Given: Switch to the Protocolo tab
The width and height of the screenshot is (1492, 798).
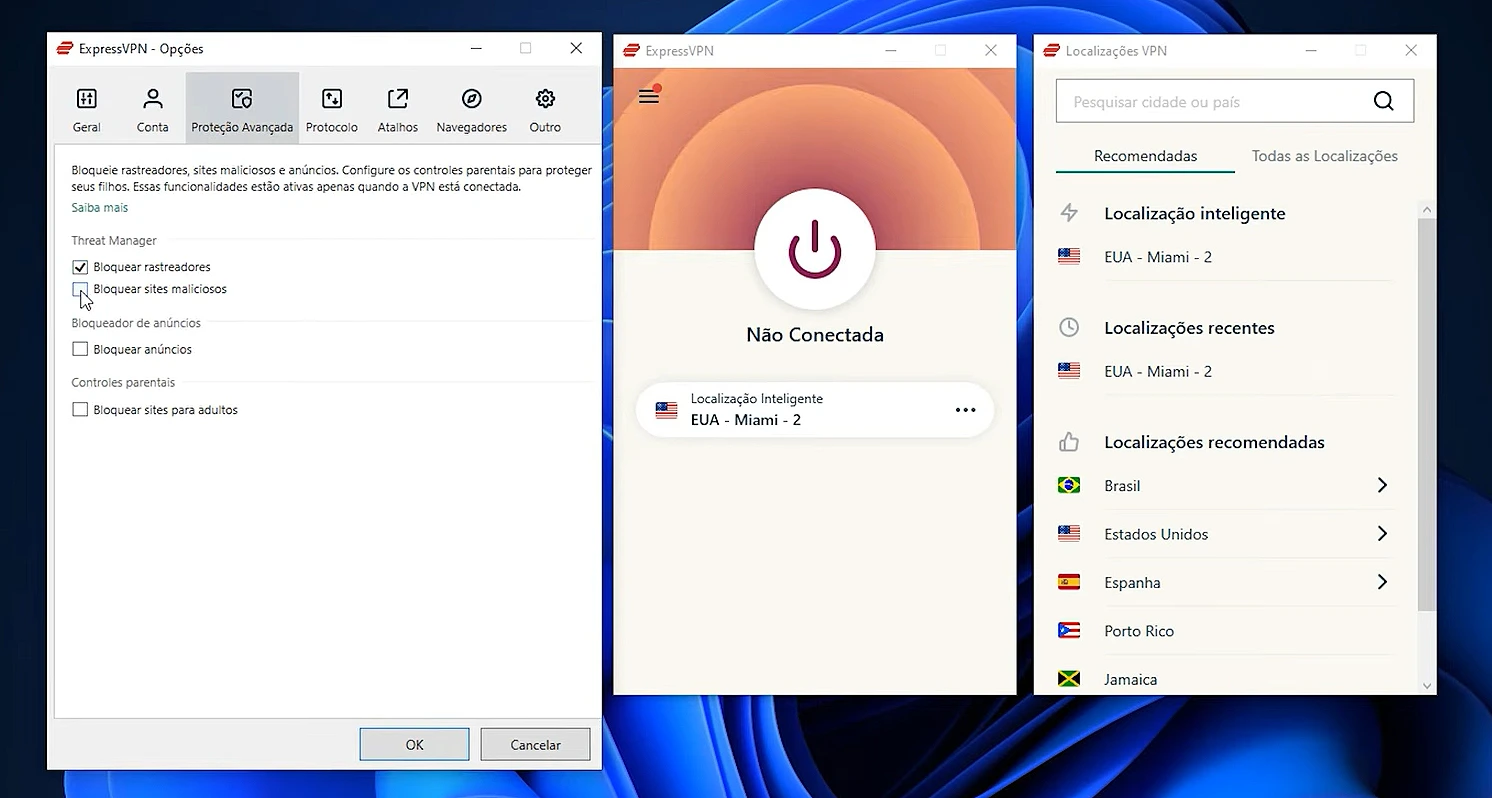Looking at the screenshot, I should 332,109.
